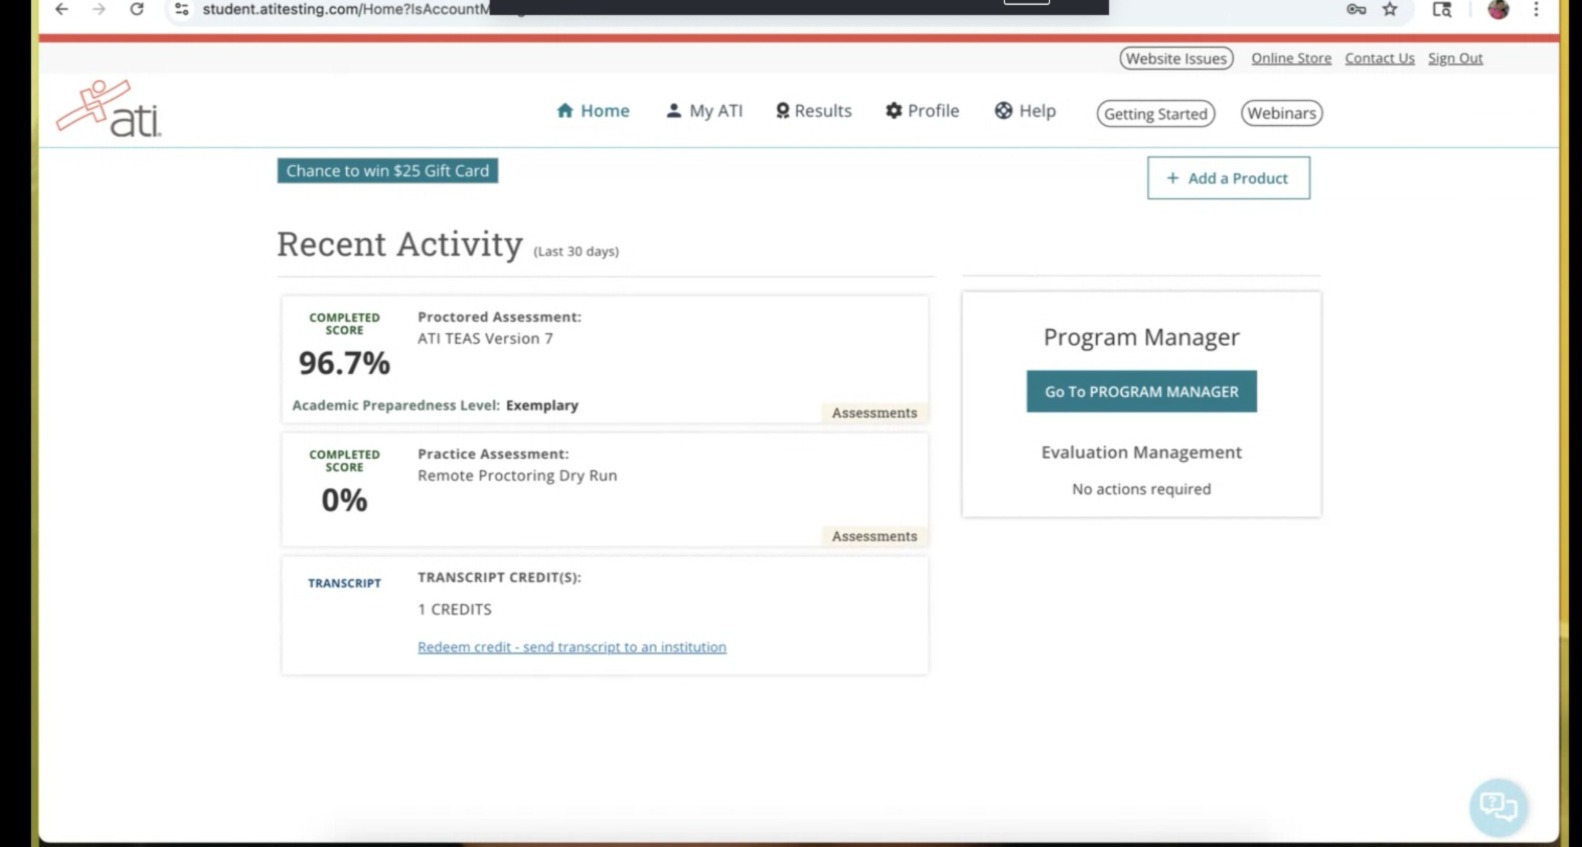
Task: Click Academic Preparedness Level Exemplary text
Action: (435, 405)
